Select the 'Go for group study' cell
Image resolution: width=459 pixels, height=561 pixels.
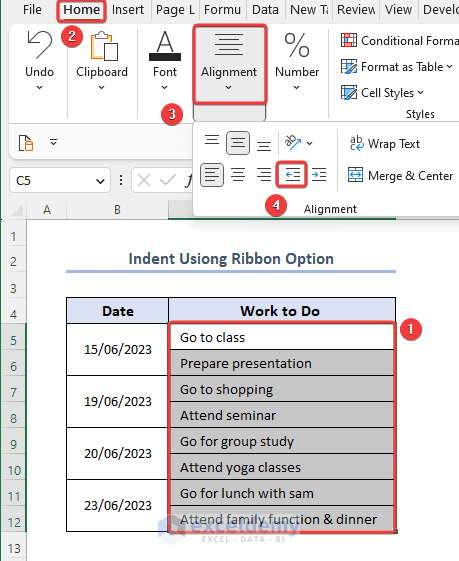coord(282,441)
